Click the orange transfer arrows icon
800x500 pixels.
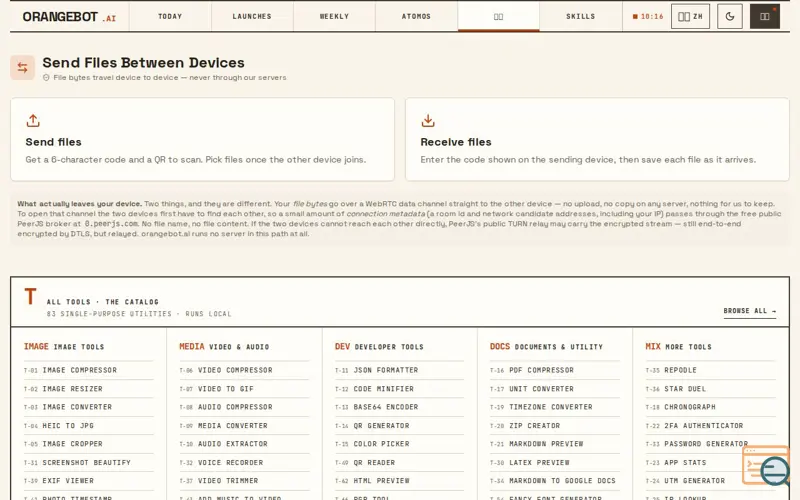tap(22, 67)
